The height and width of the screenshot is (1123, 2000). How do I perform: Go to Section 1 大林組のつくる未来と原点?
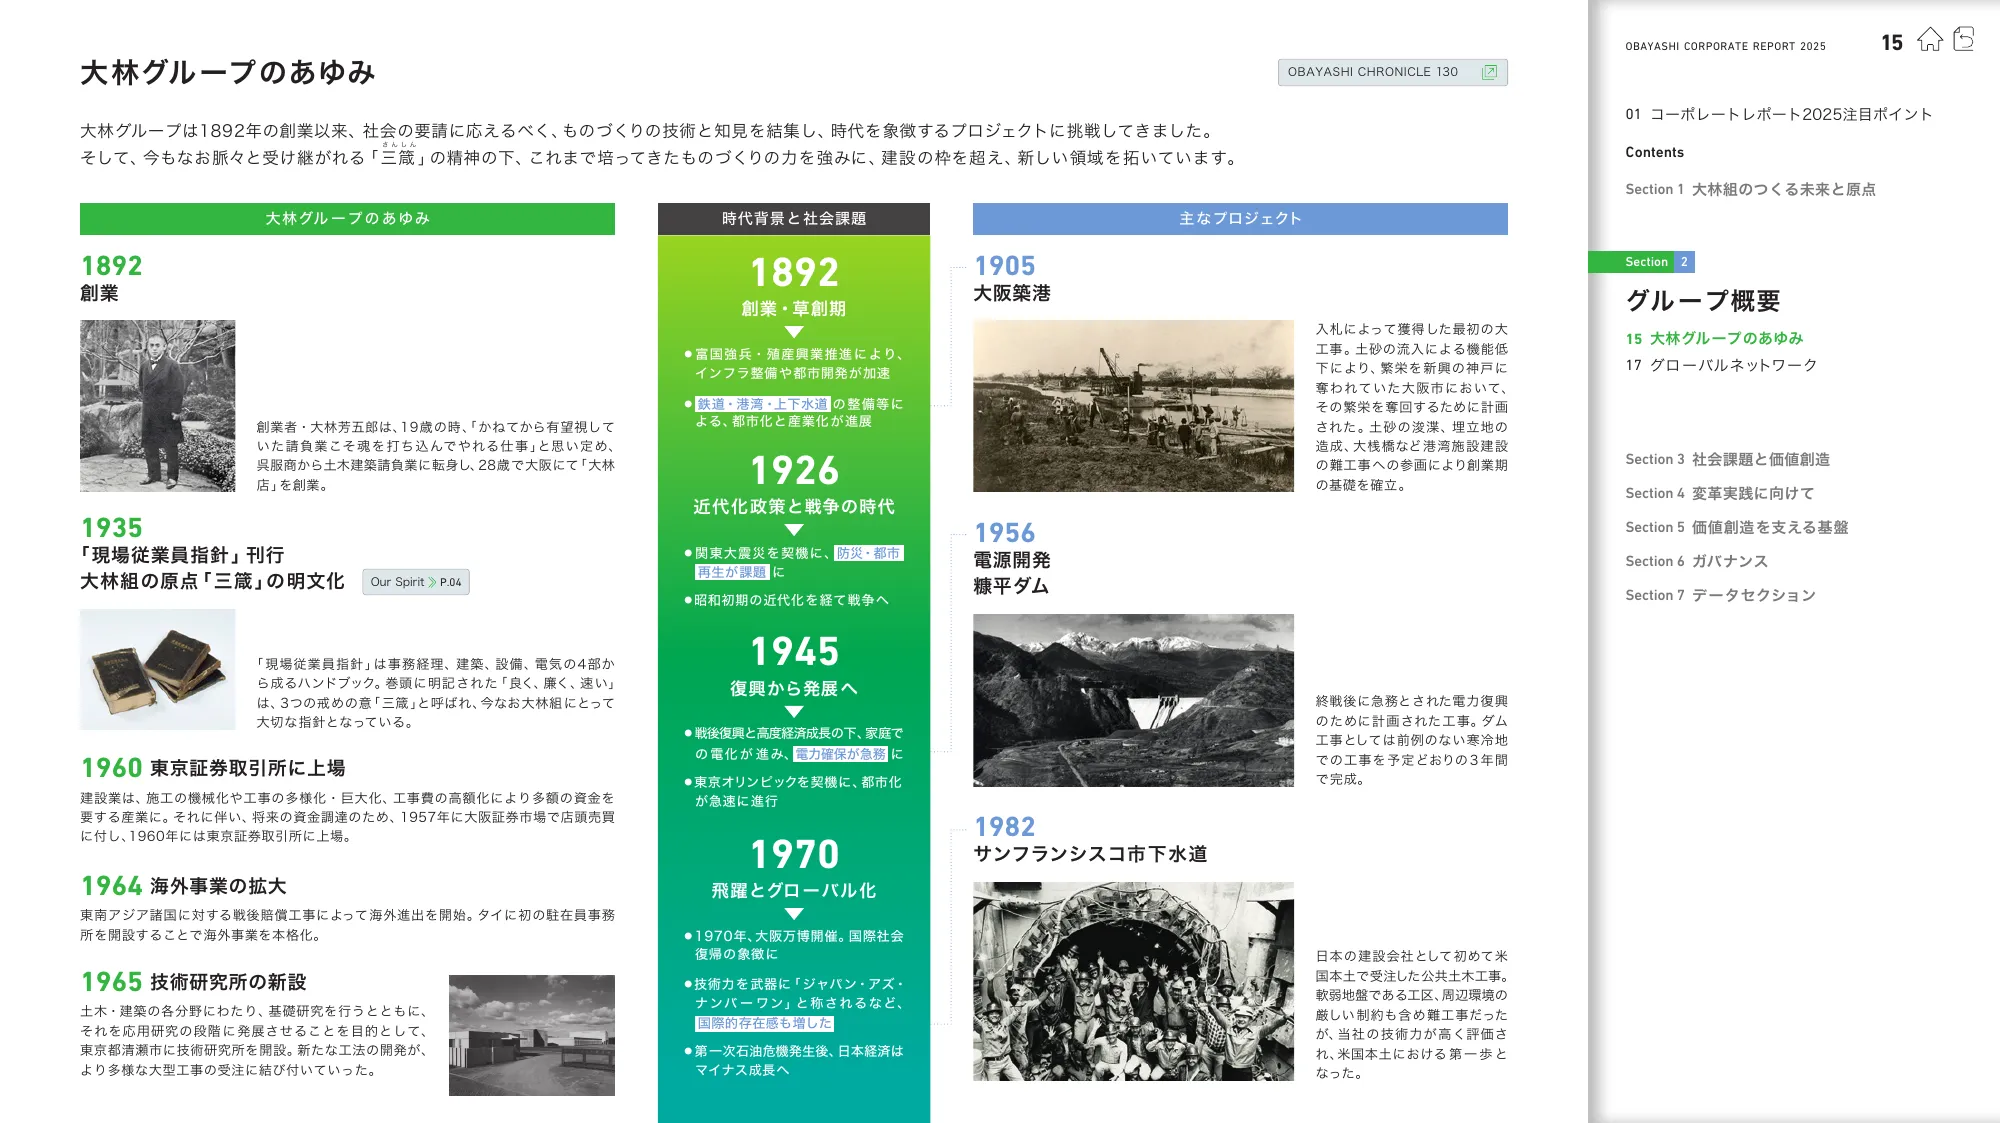click(1750, 189)
